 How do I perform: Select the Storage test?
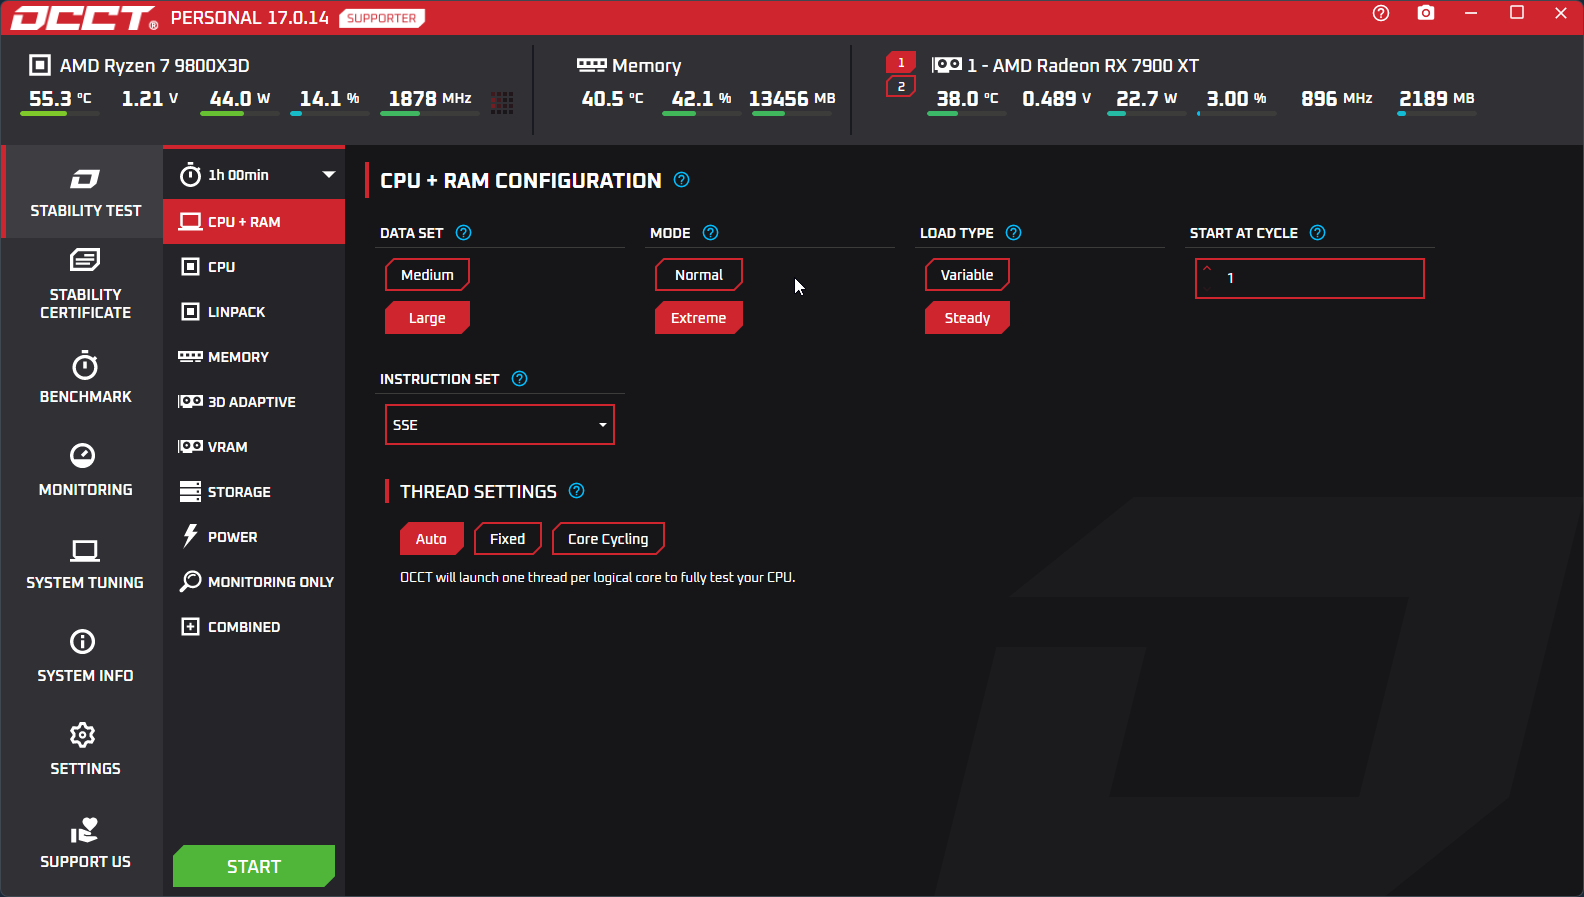[254, 492]
